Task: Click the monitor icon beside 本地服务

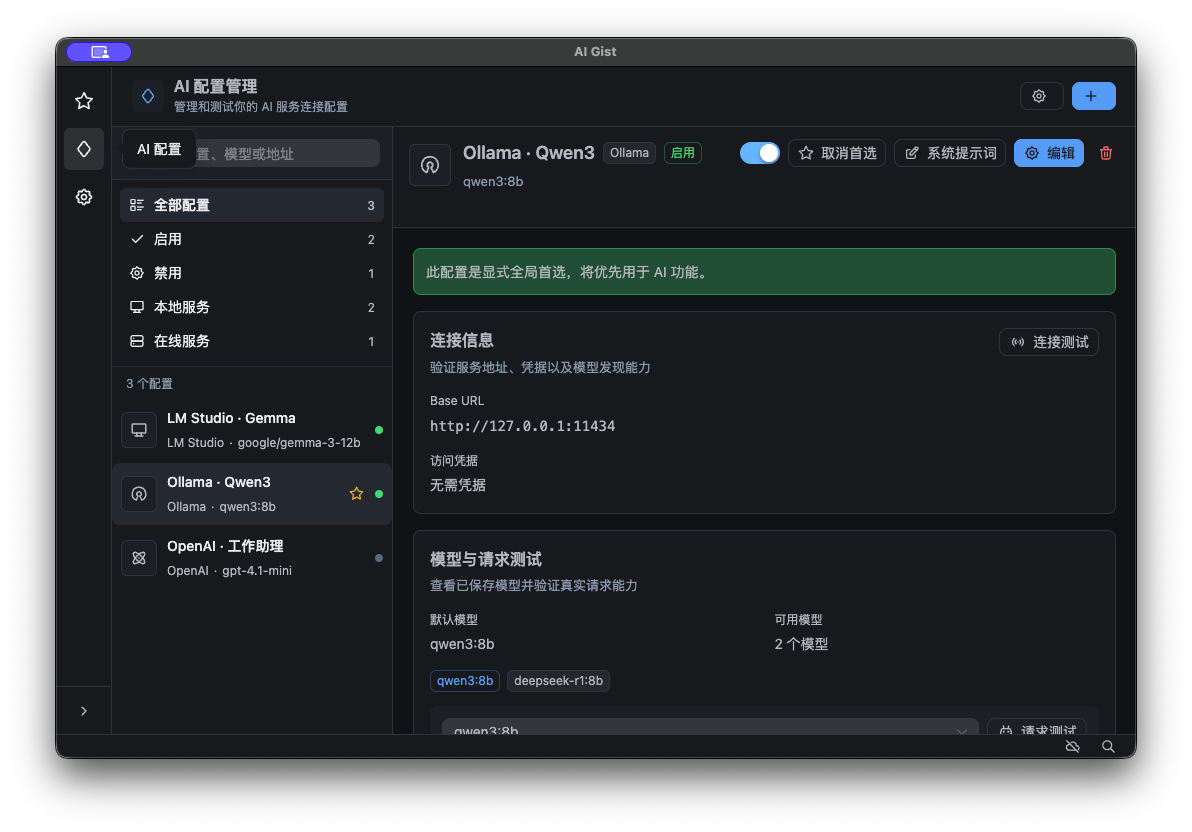Action: [137, 307]
